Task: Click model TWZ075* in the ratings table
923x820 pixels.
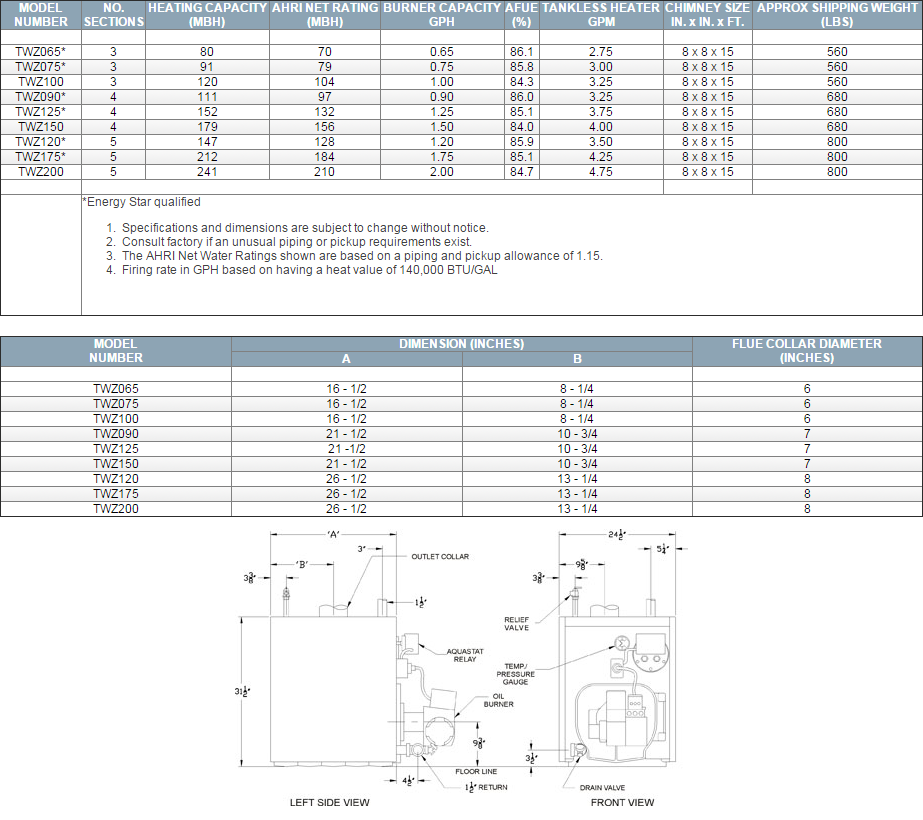Action: coord(41,67)
